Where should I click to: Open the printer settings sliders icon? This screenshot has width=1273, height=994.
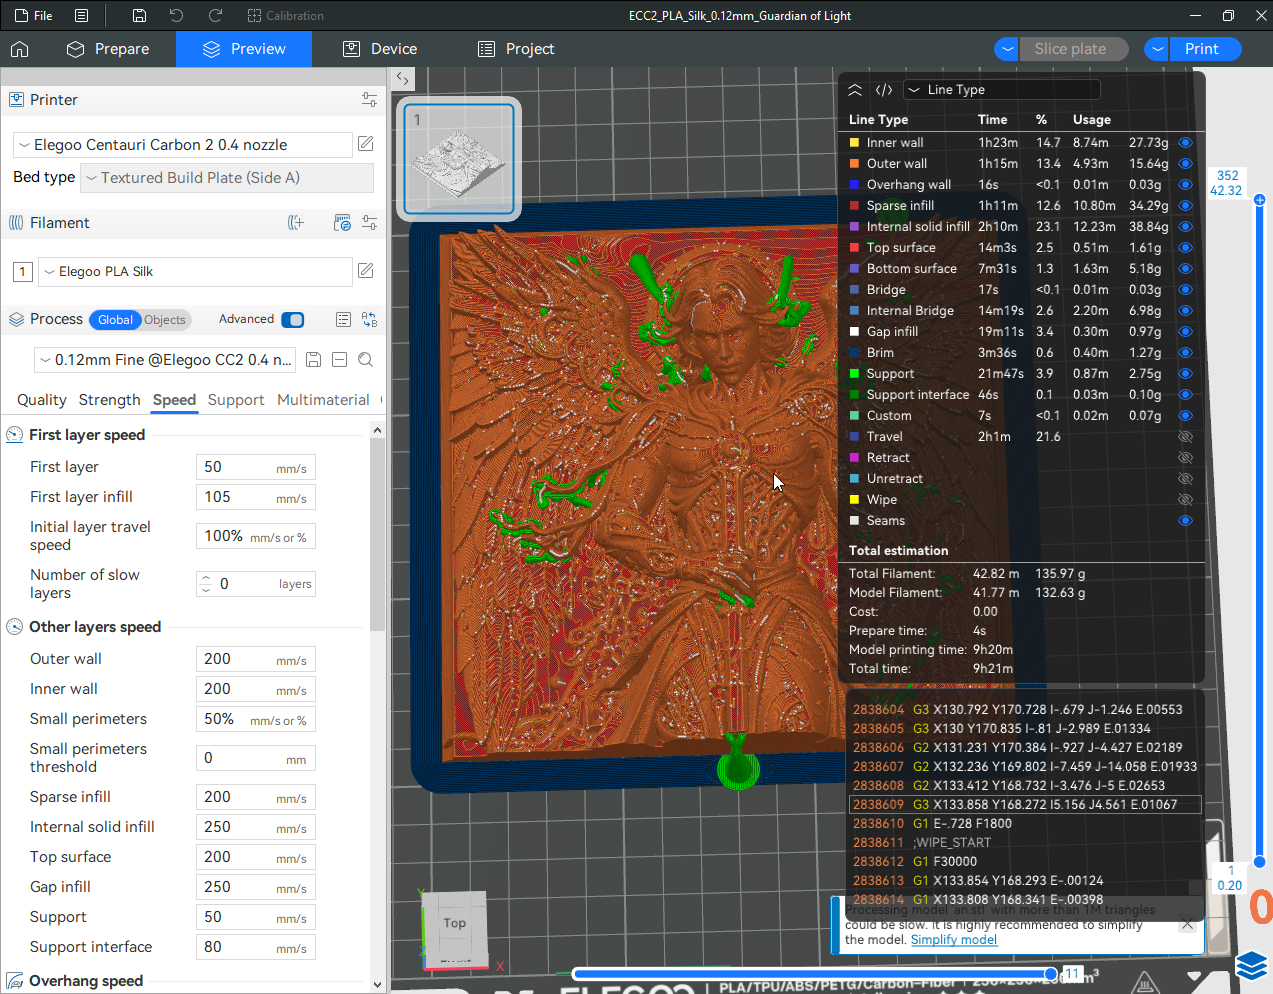pyautogui.click(x=369, y=100)
